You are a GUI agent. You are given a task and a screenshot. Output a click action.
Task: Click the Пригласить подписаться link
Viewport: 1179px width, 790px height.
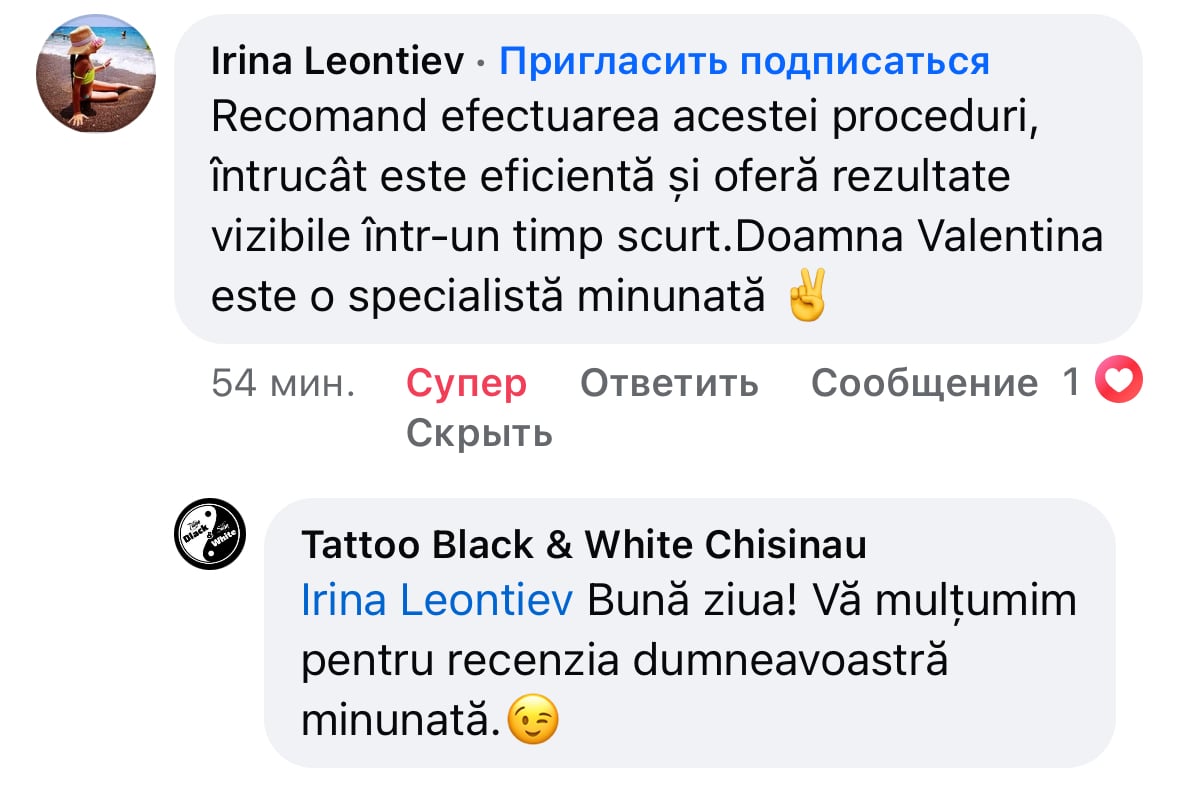(x=744, y=62)
